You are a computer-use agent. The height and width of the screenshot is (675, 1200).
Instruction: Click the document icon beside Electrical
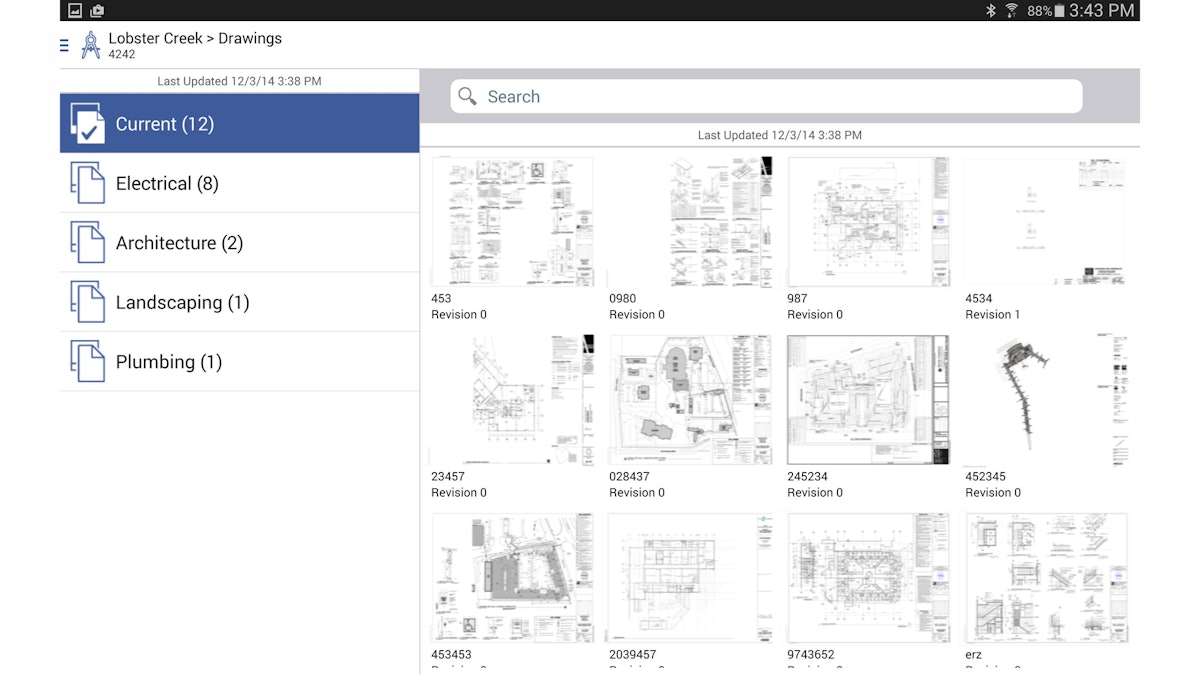click(x=88, y=183)
